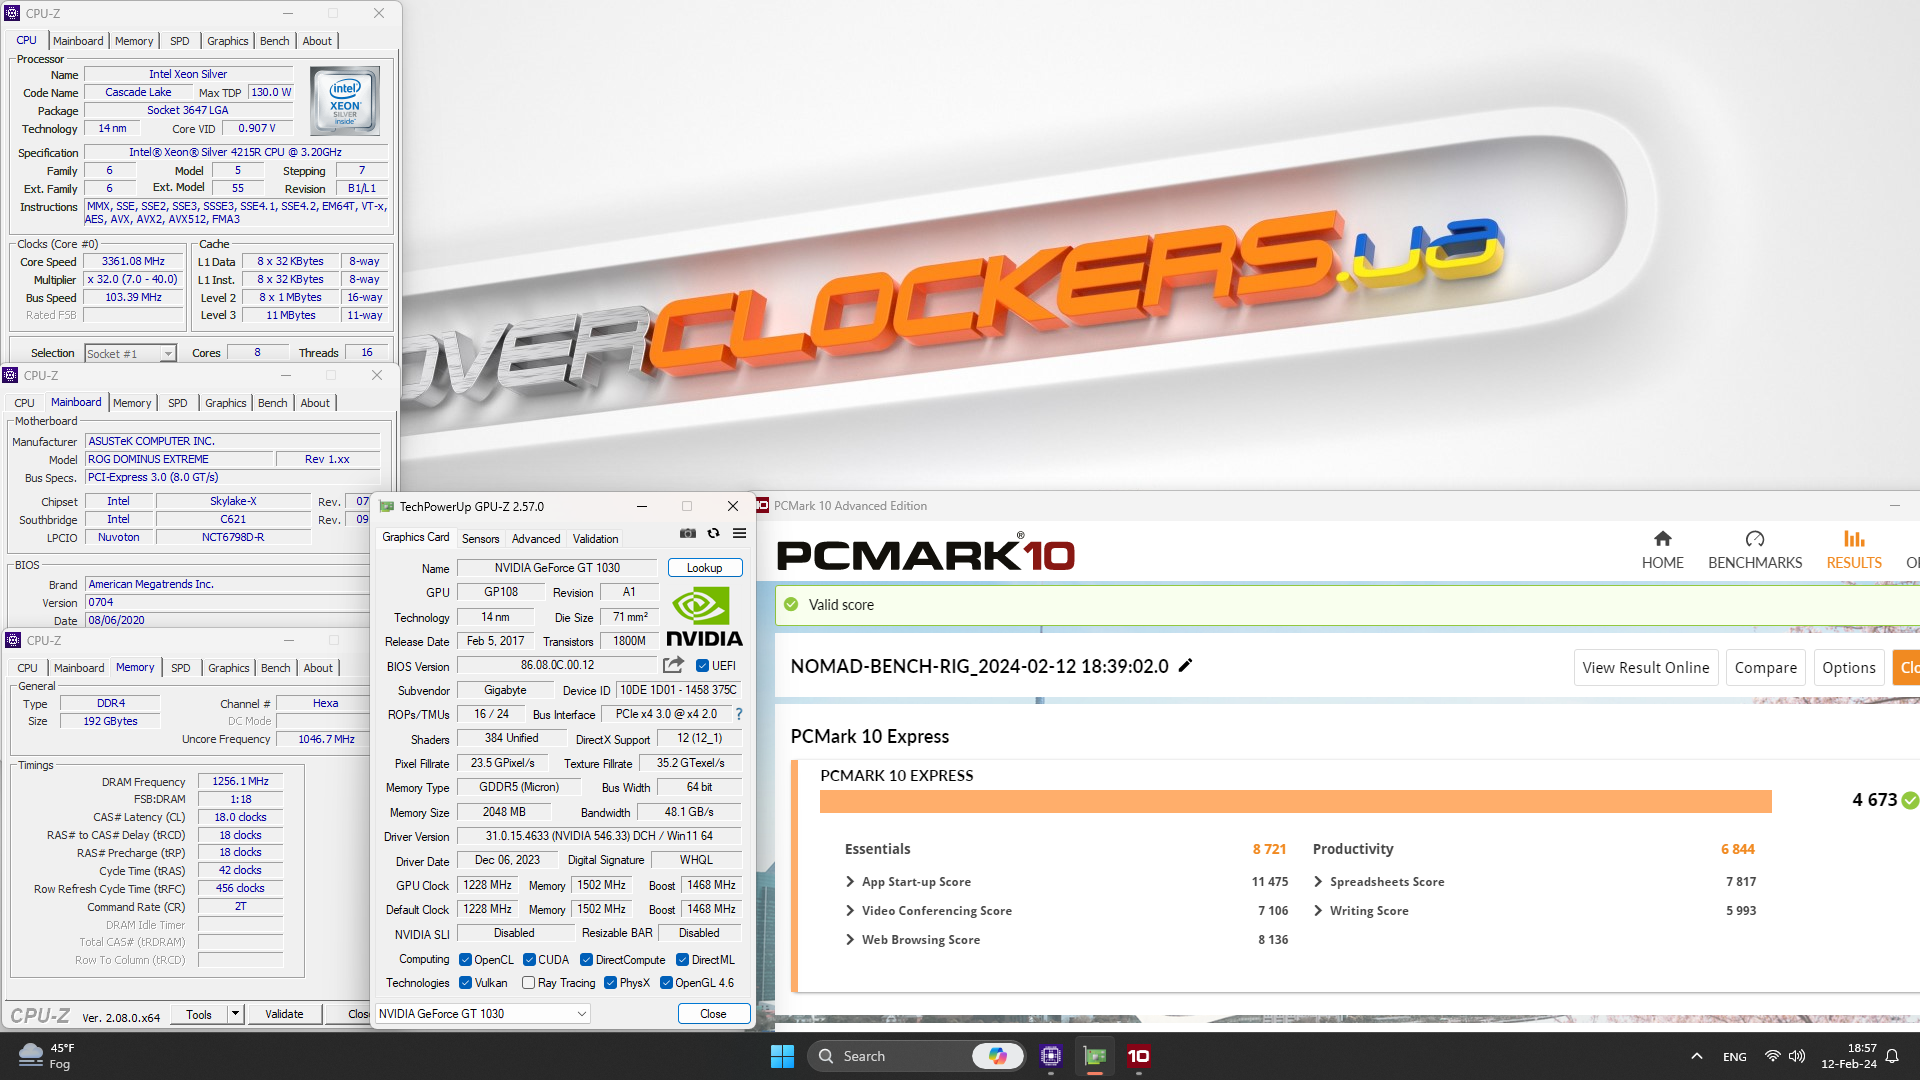Image resolution: width=1920 pixels, height=1080 pixels.
Task: Open the weather widget showing 45°F Fog
Action: coord(47,1056)
